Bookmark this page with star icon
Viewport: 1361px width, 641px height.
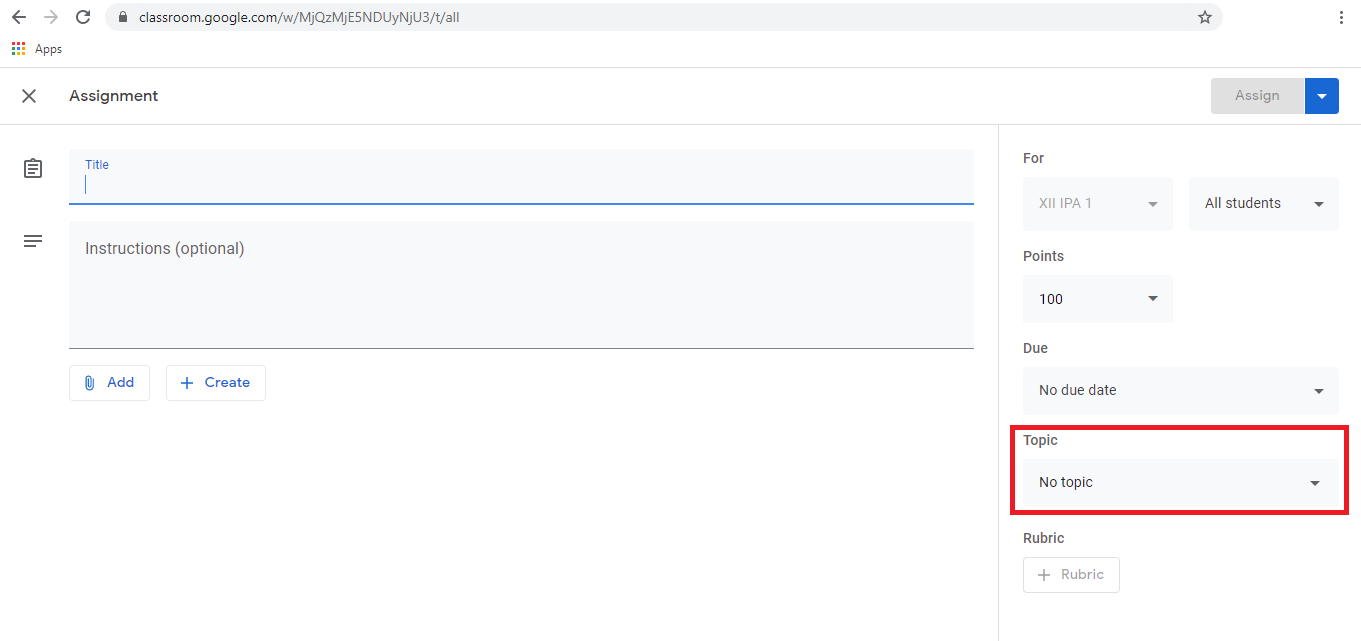tap(1205, 17)
